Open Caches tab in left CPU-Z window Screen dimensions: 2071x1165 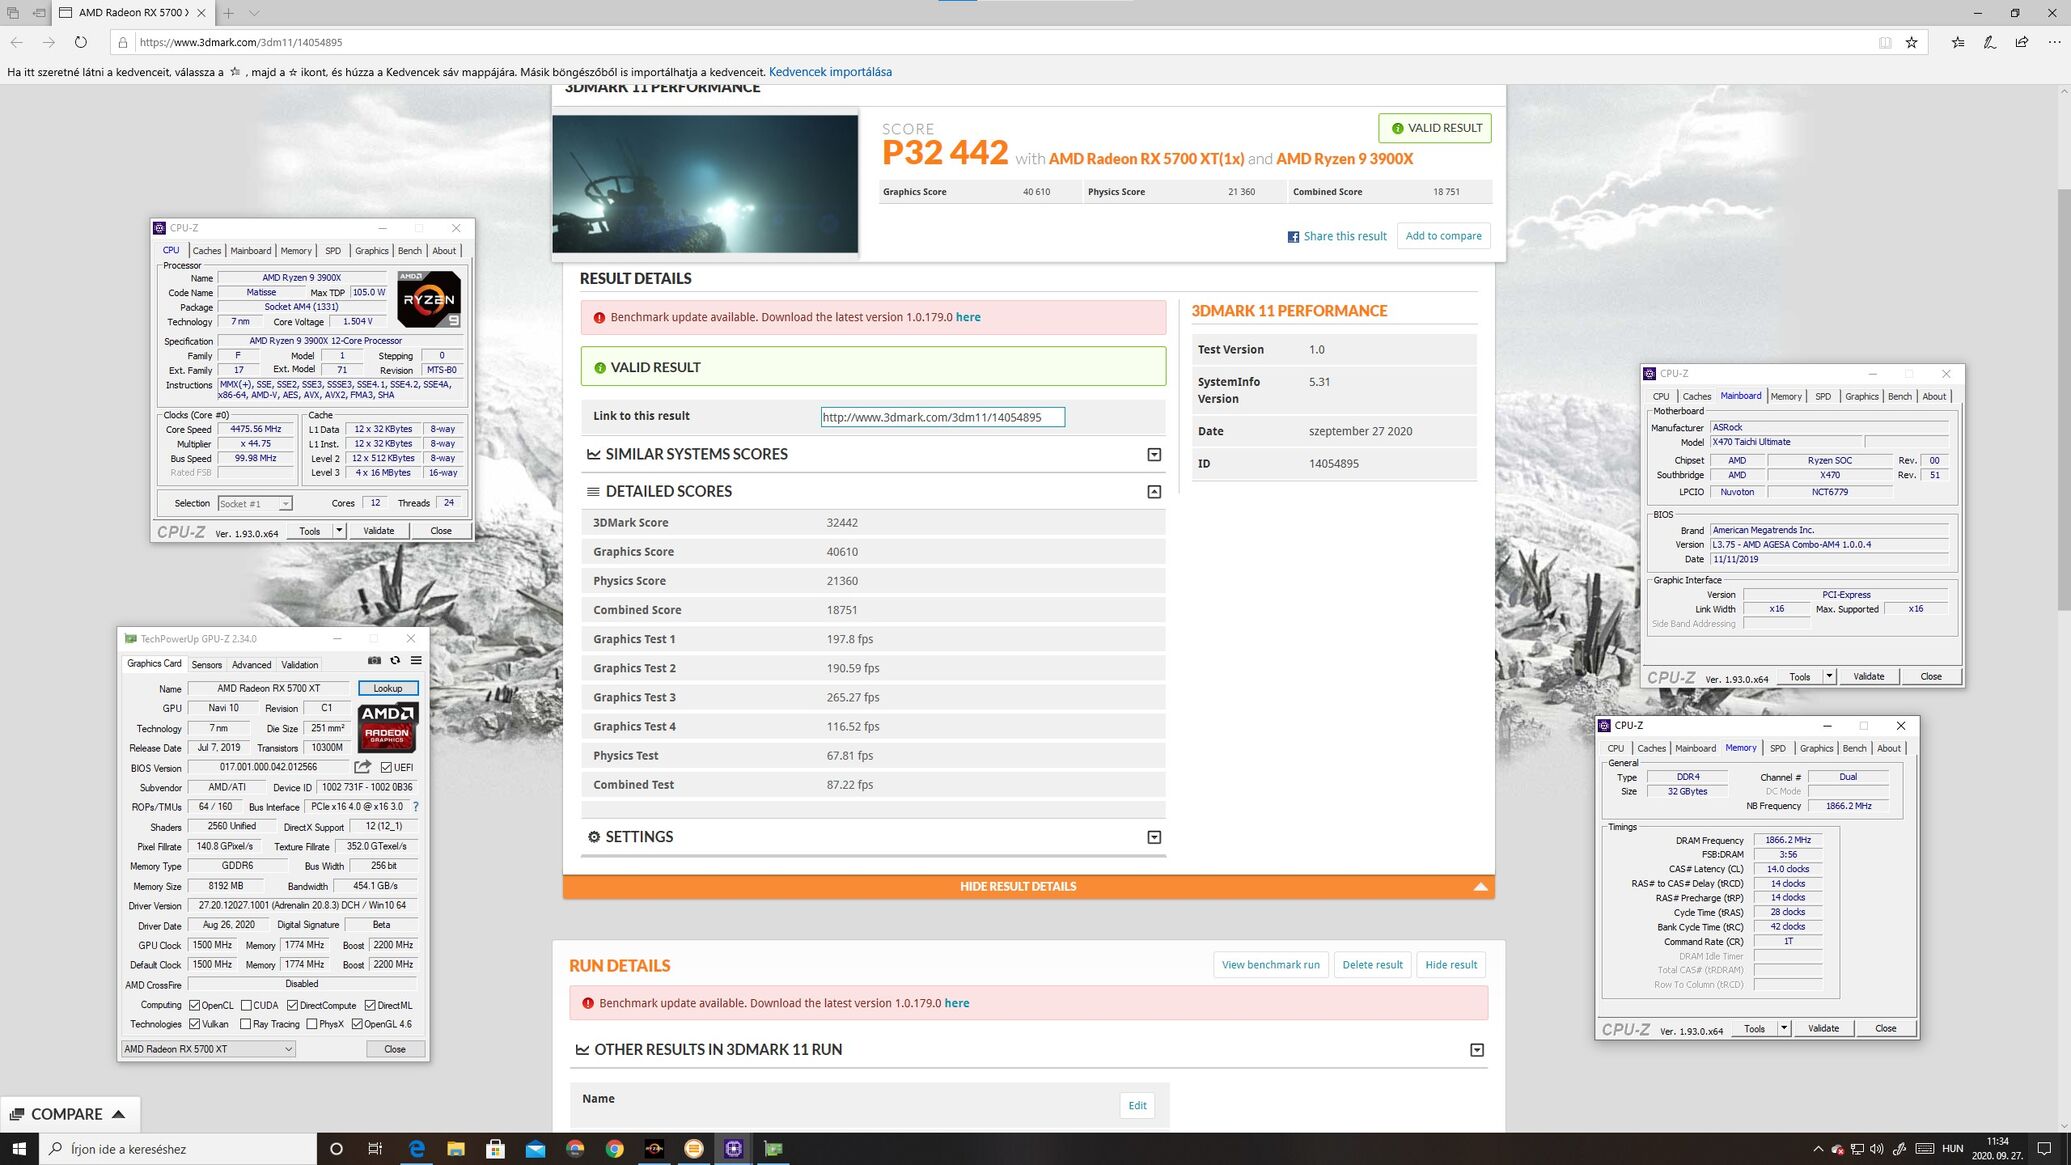(x=206, y=251)
